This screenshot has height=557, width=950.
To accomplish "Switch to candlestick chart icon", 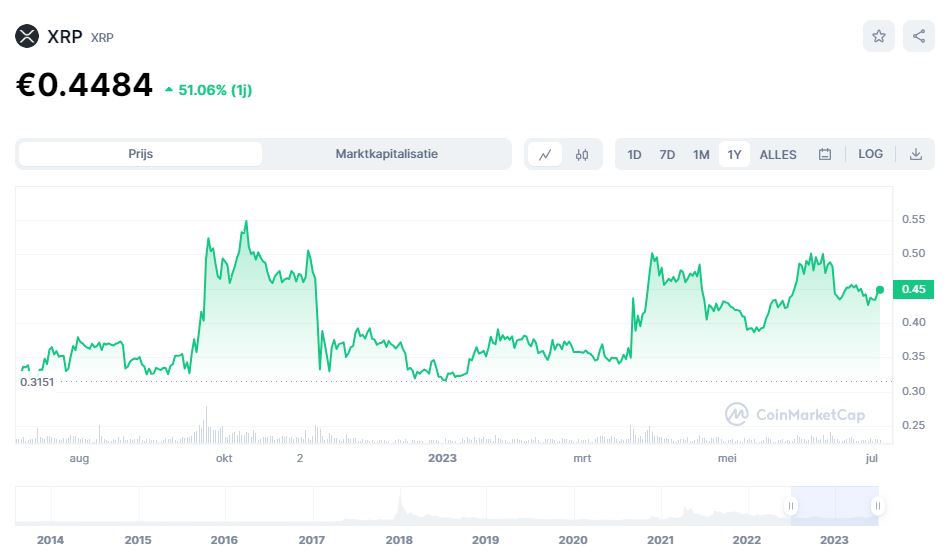I will tap(582, 154).
